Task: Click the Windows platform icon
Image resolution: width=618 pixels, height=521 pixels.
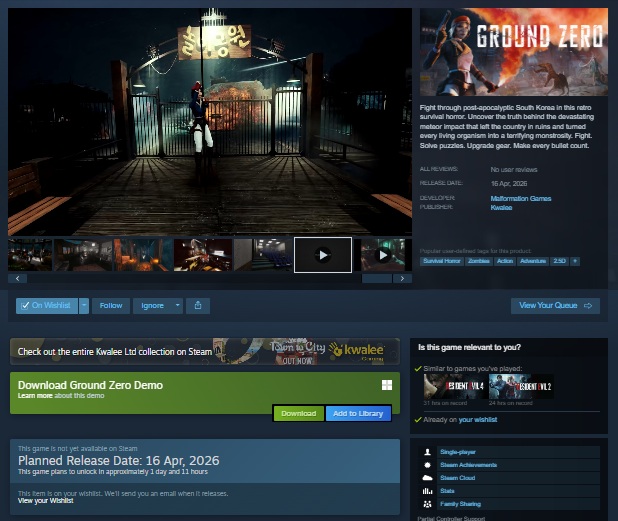Action: click(387, 385)
